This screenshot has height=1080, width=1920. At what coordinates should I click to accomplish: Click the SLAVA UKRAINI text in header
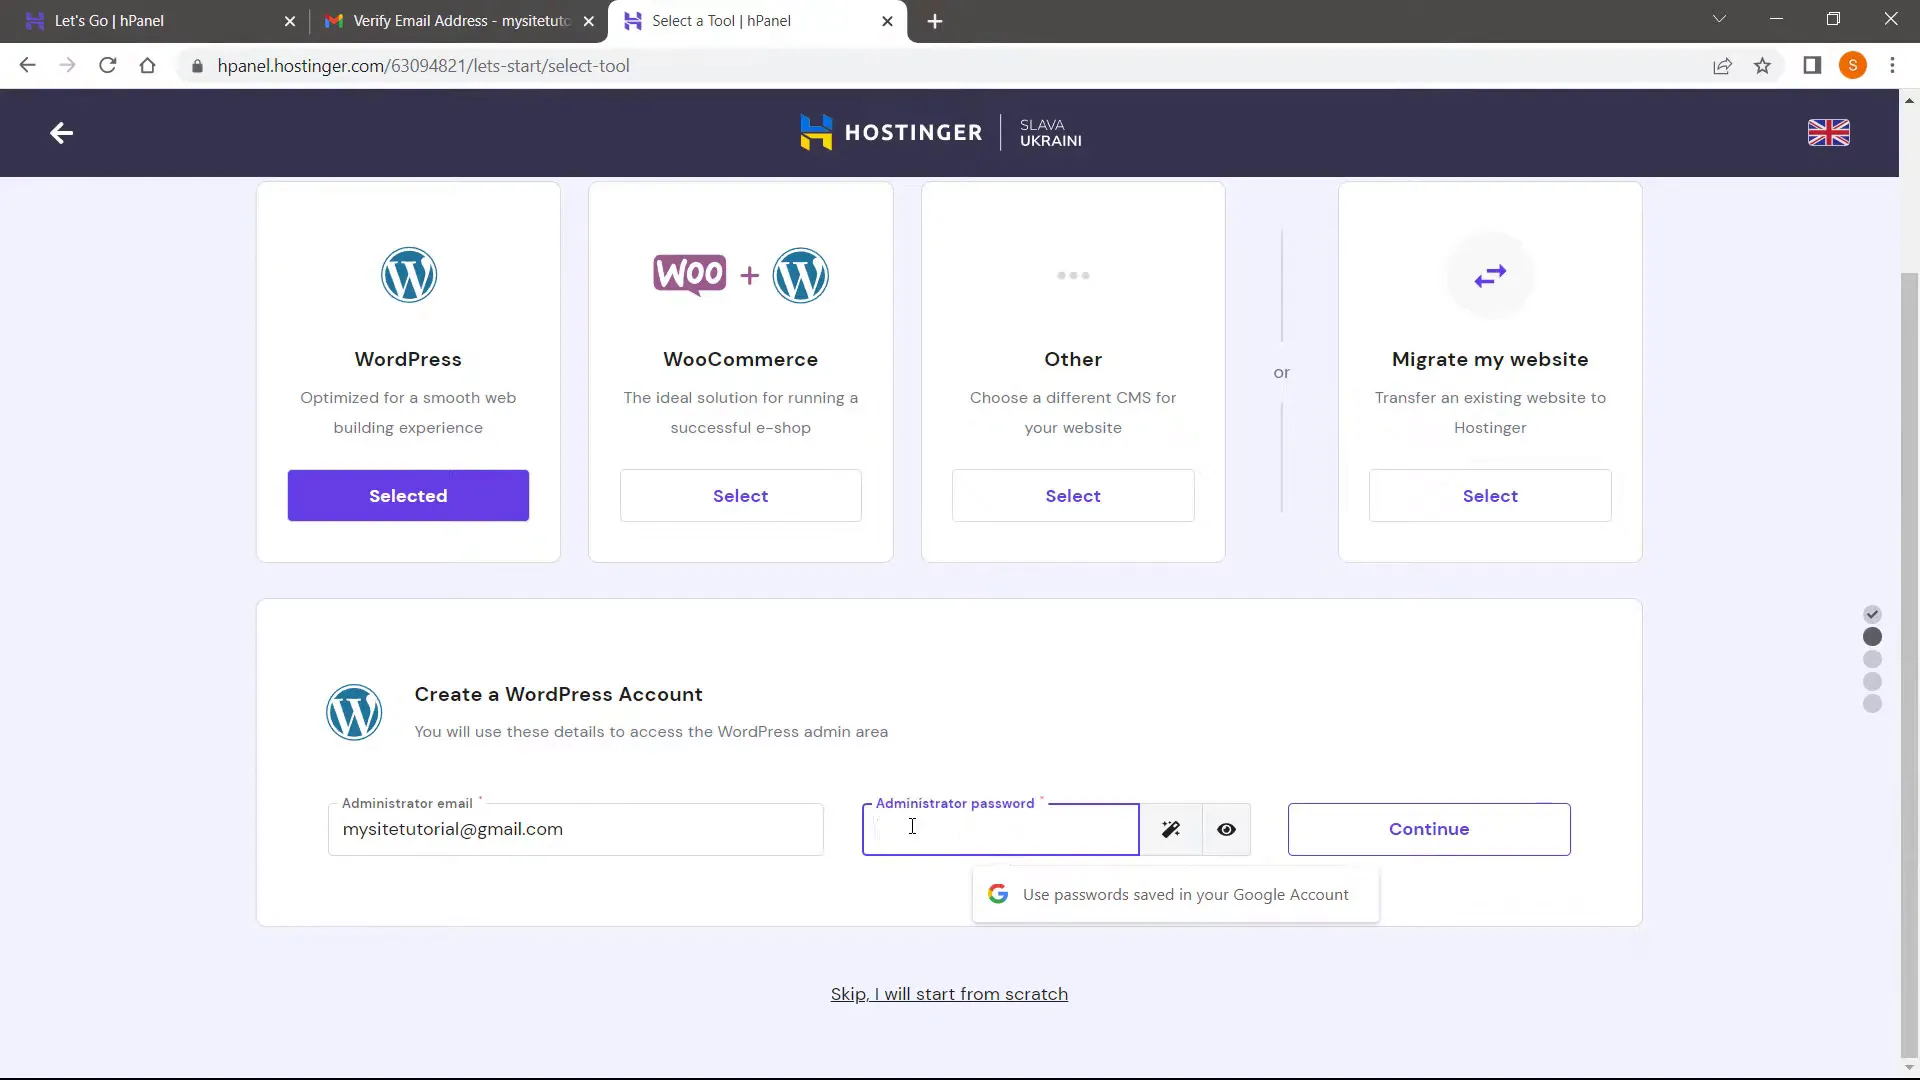(x=1051, y=133)
